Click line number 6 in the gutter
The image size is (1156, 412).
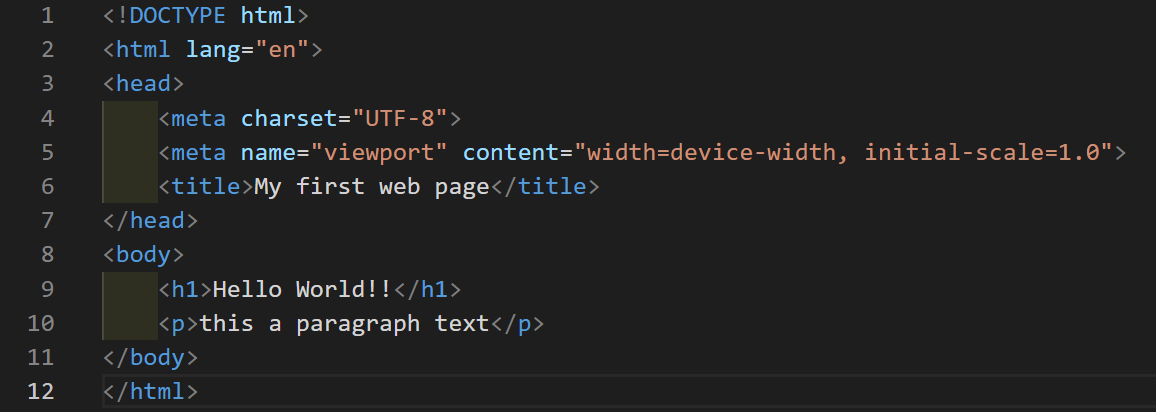click(47, 186)
